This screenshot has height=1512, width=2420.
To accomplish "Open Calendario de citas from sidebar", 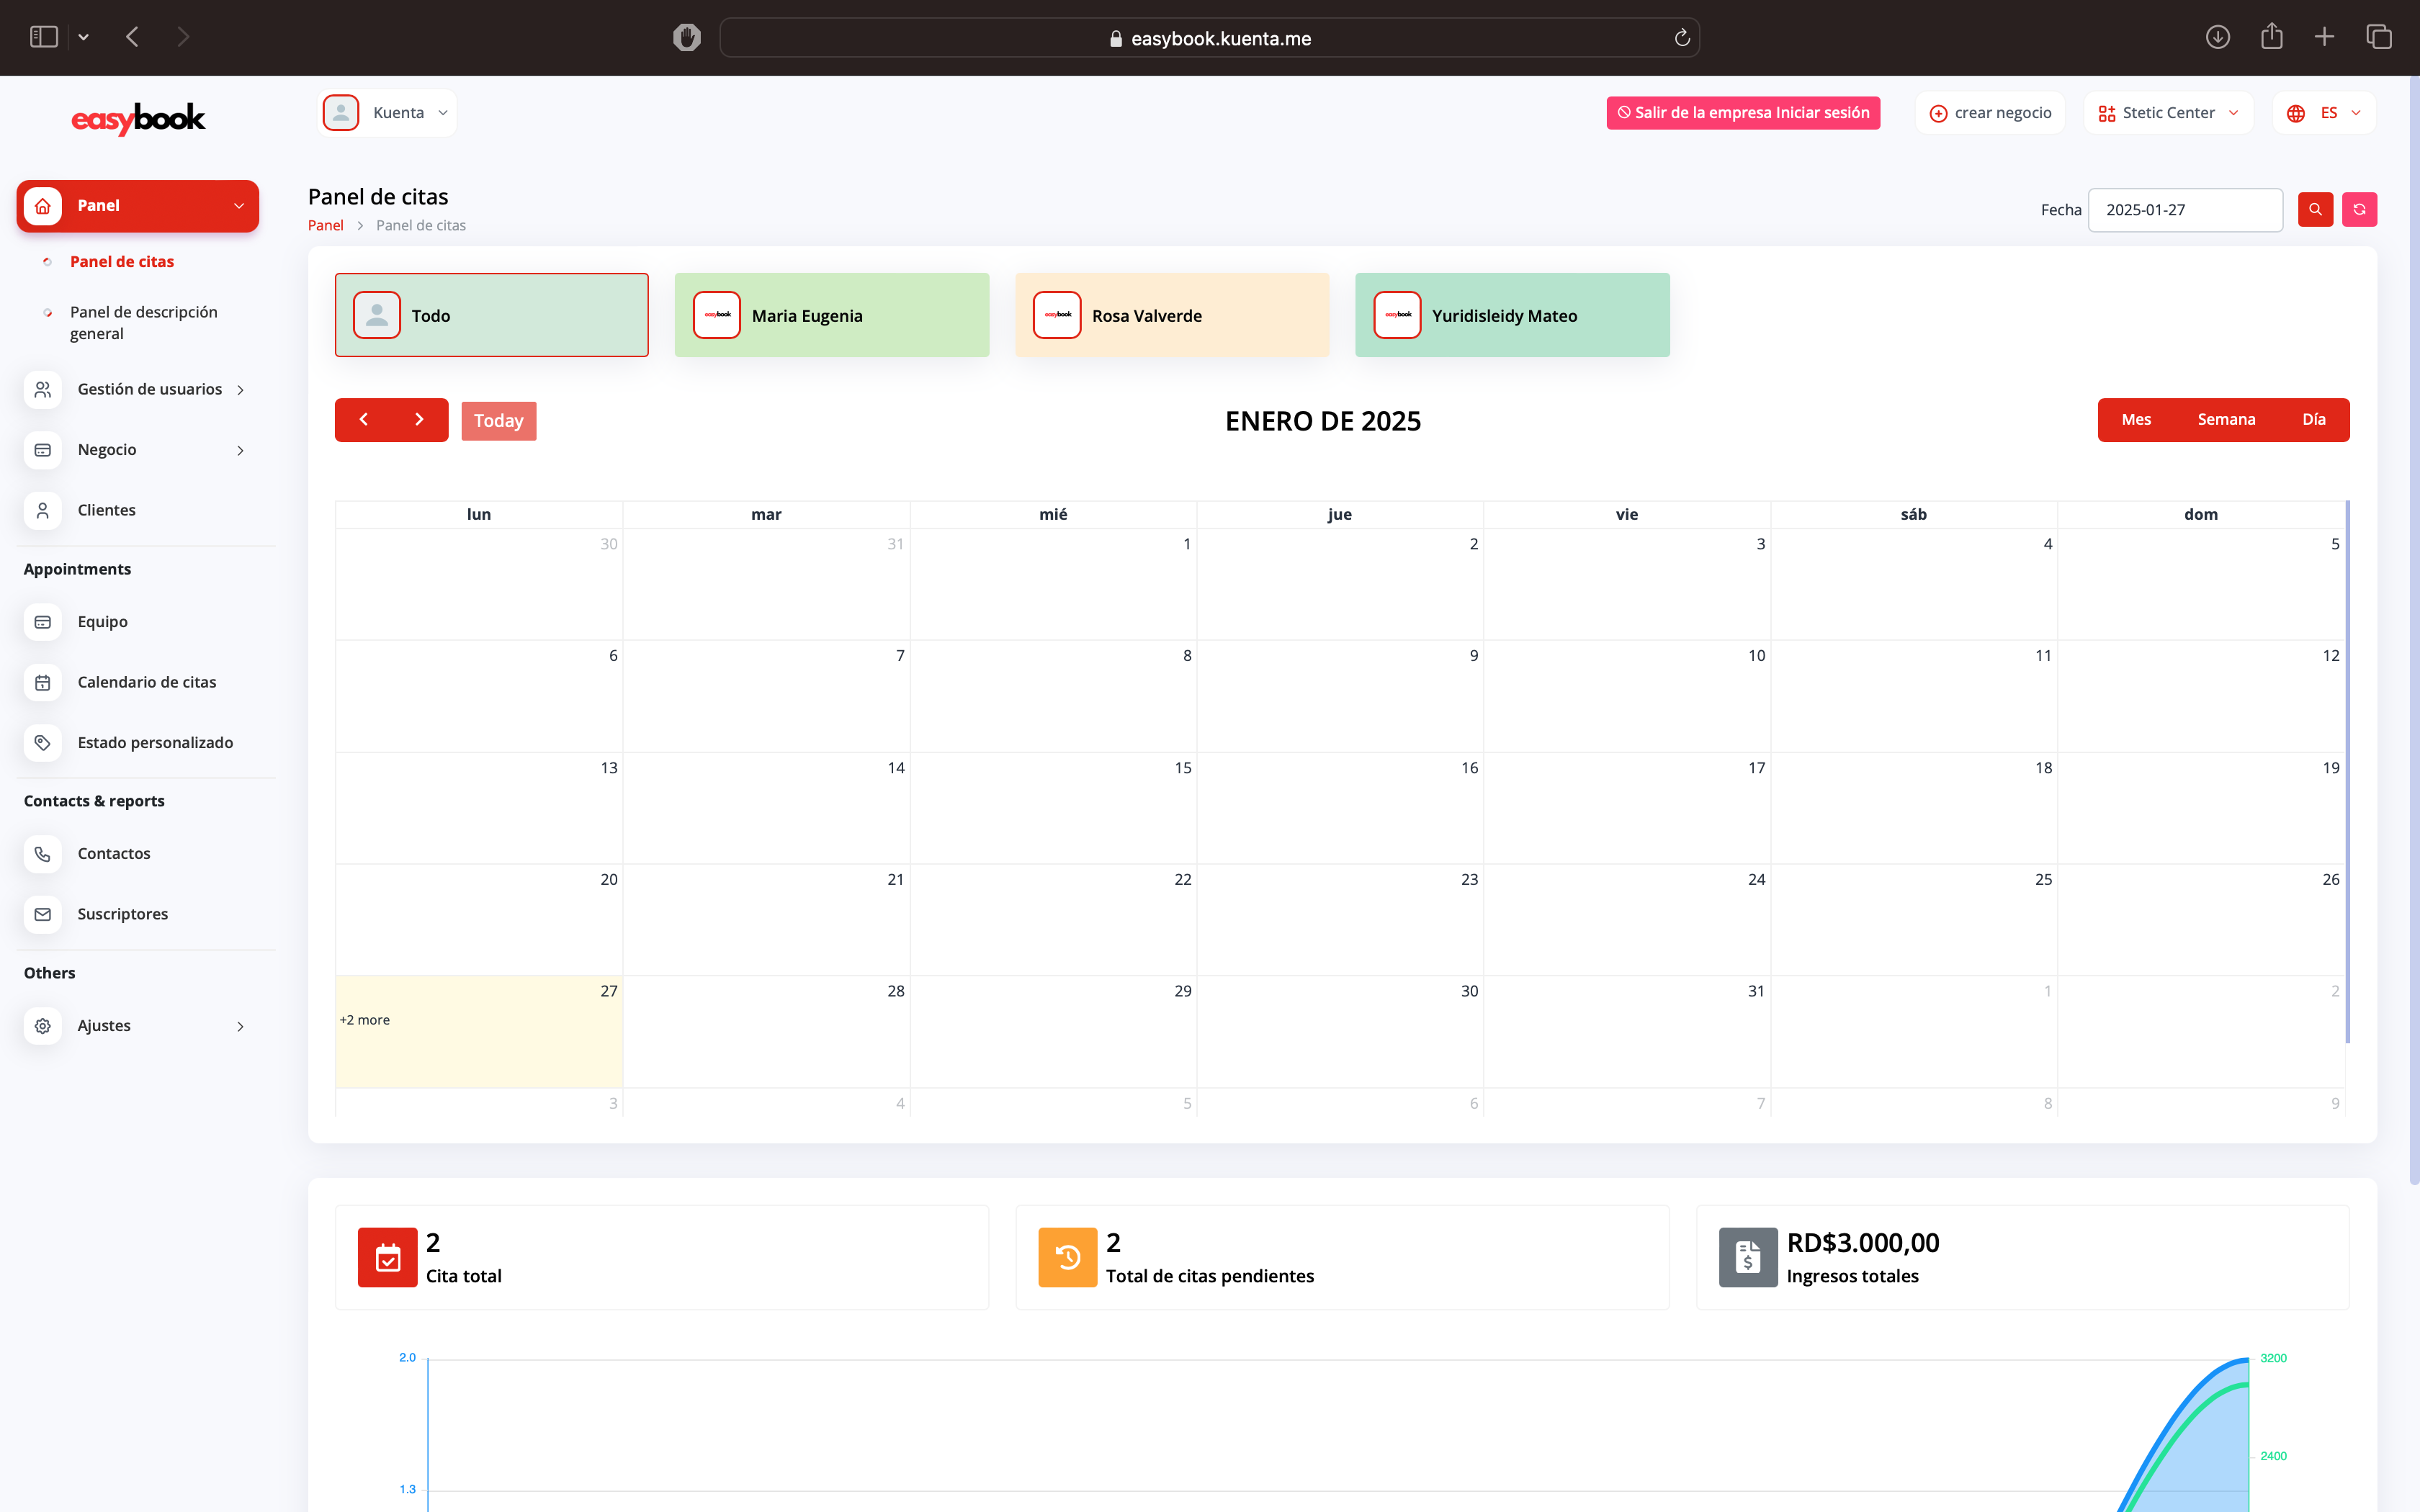I will 146,682.
